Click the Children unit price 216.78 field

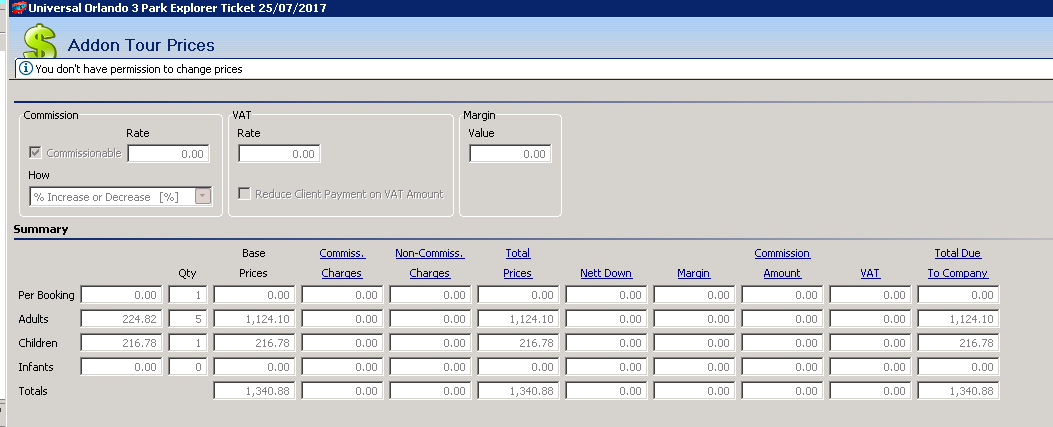click(121, 343)
